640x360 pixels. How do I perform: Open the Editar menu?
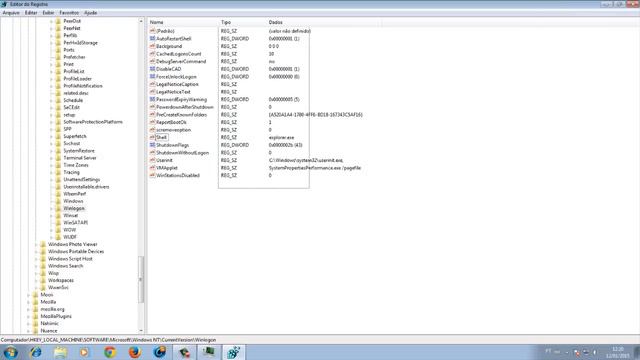(x=31, y=13)
